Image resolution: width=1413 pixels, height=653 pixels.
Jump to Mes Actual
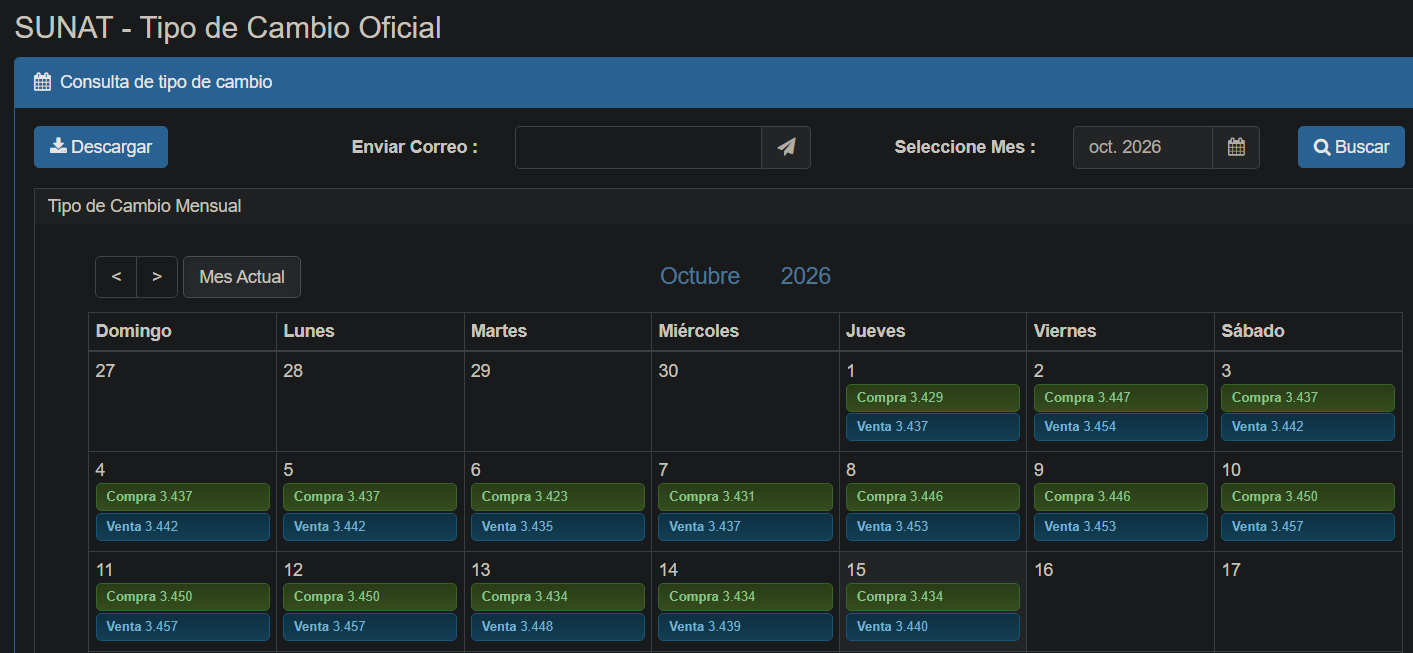pyautogui.click(x=242, y=277)
